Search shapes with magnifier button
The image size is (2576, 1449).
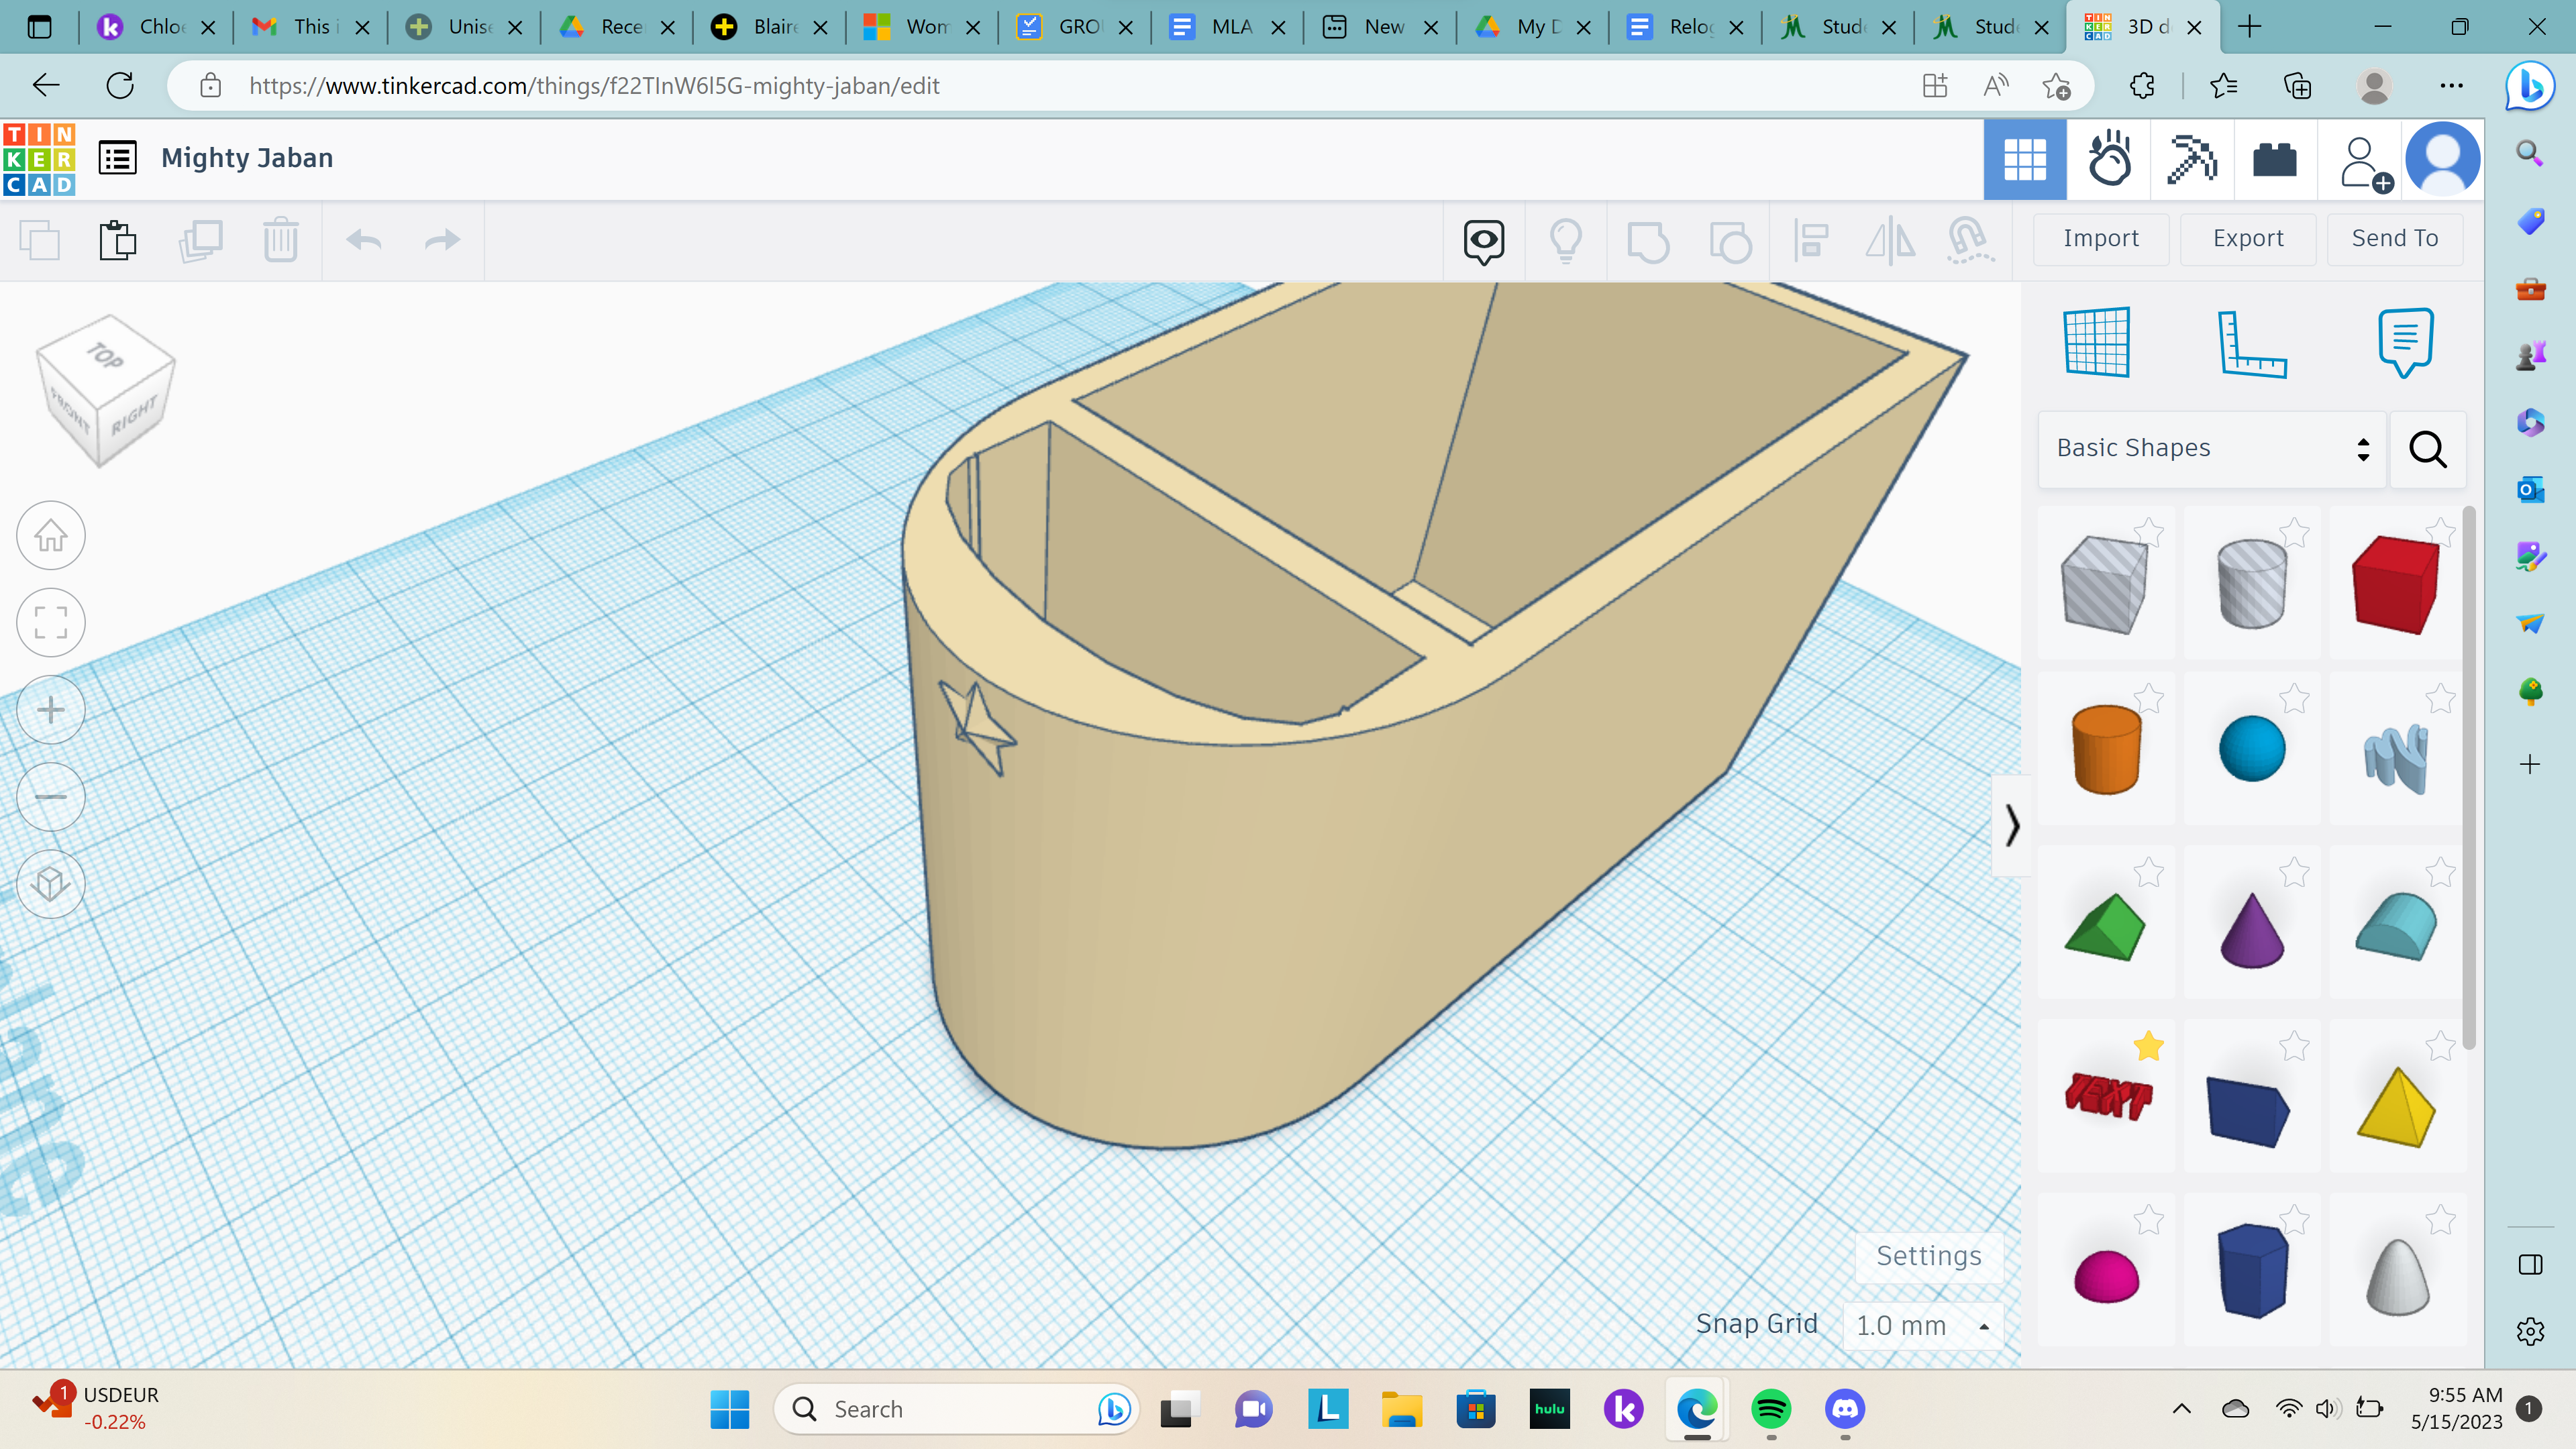(x=2428, y=449)
